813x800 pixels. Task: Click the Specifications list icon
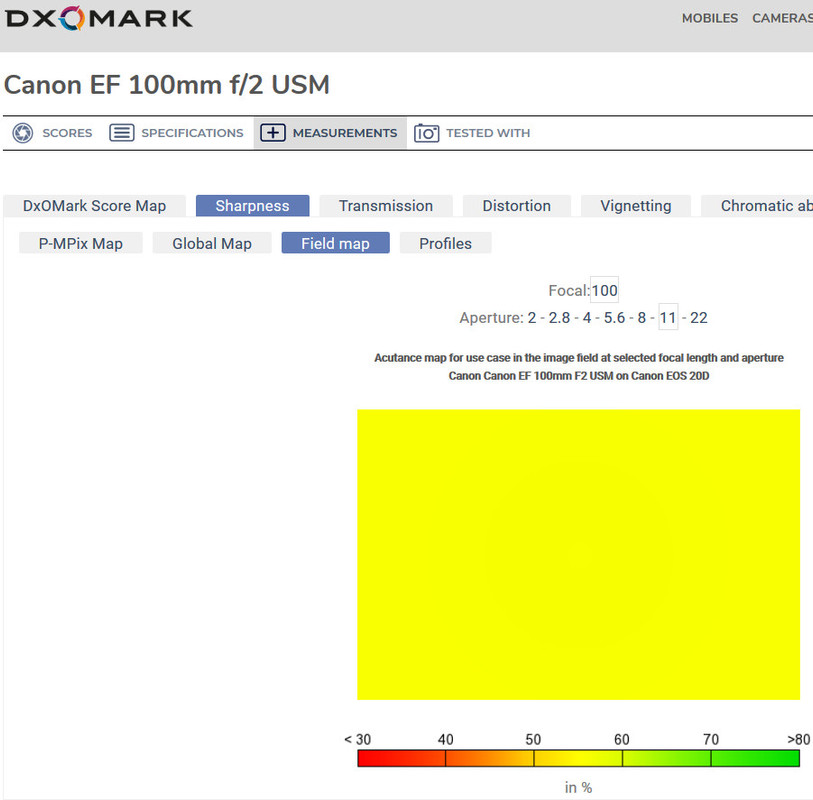(122, 133)
